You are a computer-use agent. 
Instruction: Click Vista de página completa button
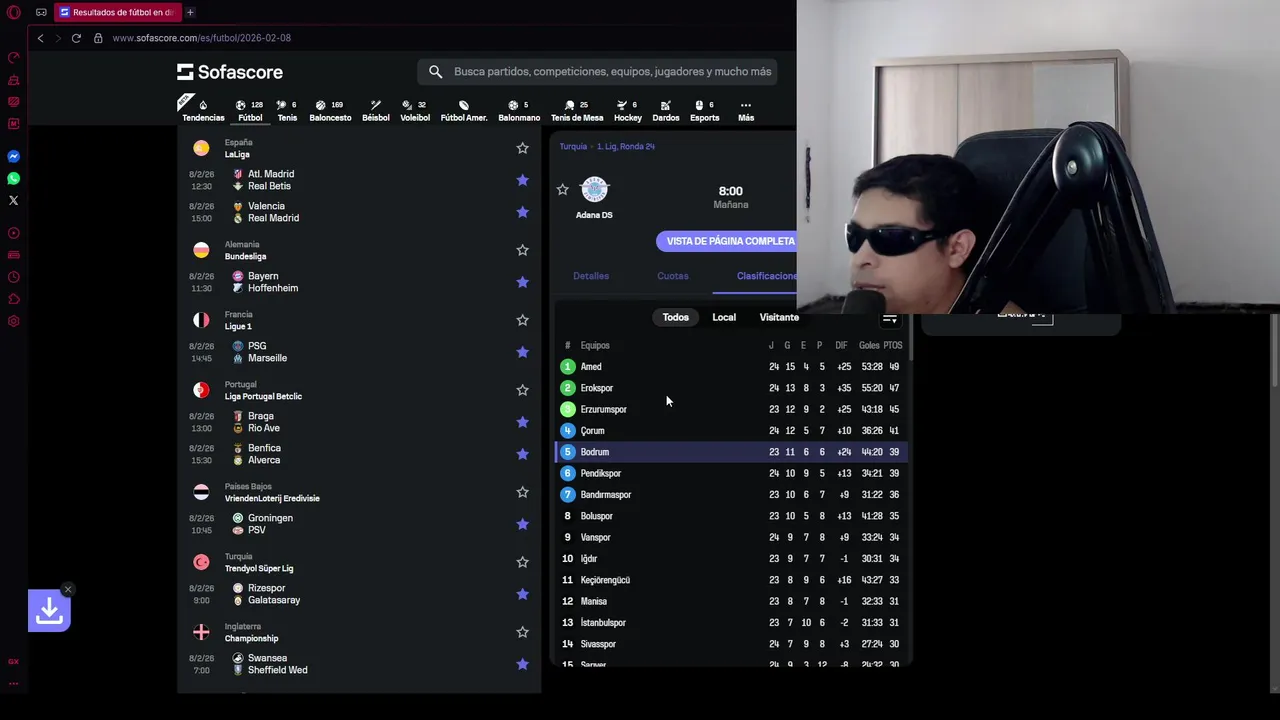point(727,241)
